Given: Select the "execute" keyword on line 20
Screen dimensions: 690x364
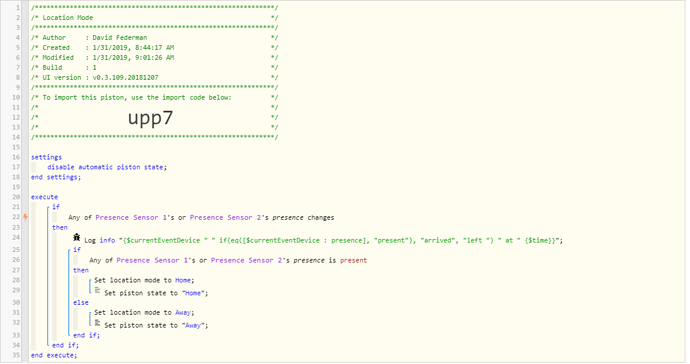Looking at the screenshot, I should [x=44, y=197].
